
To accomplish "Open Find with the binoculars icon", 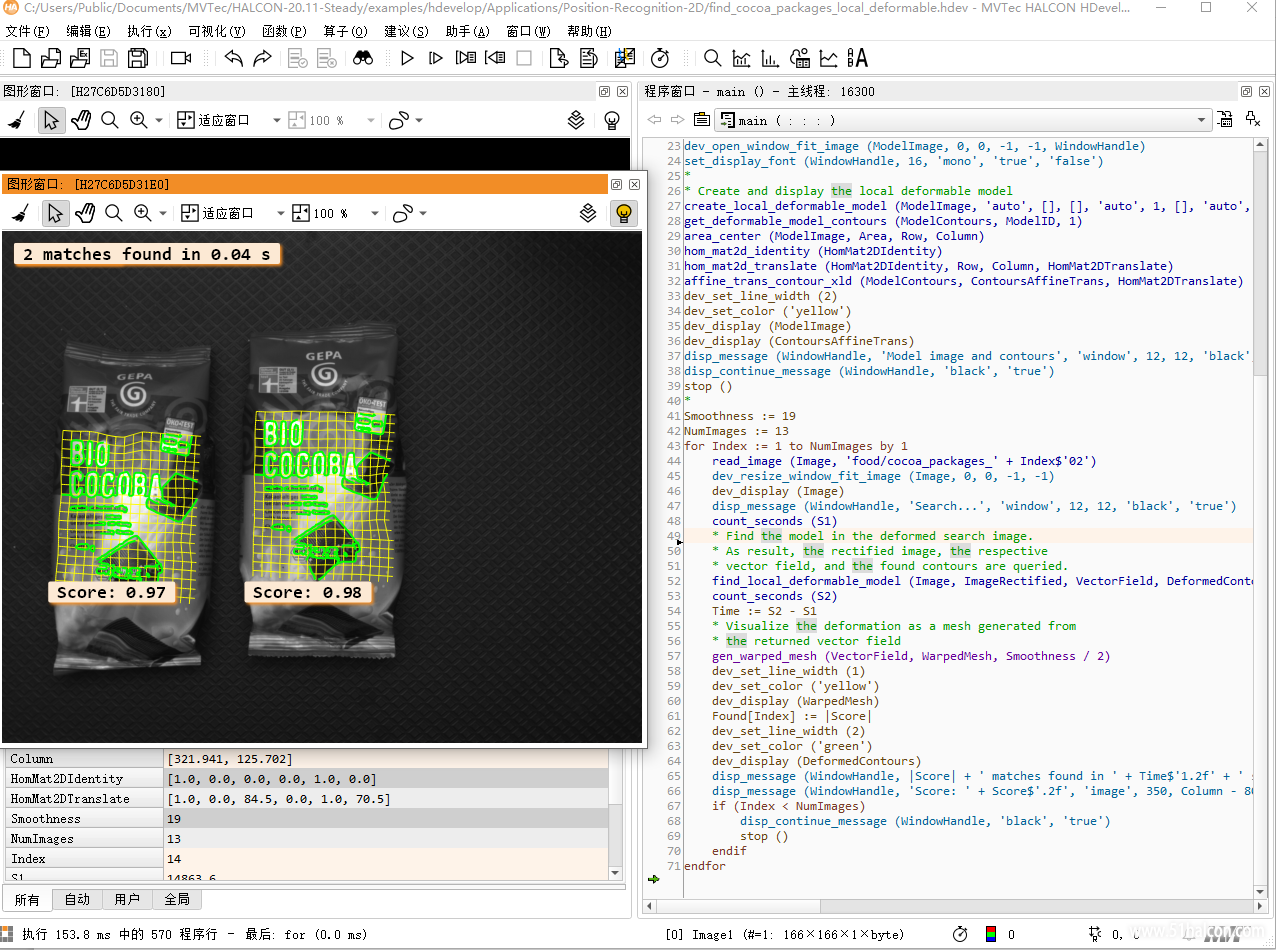I will (363, 58).
